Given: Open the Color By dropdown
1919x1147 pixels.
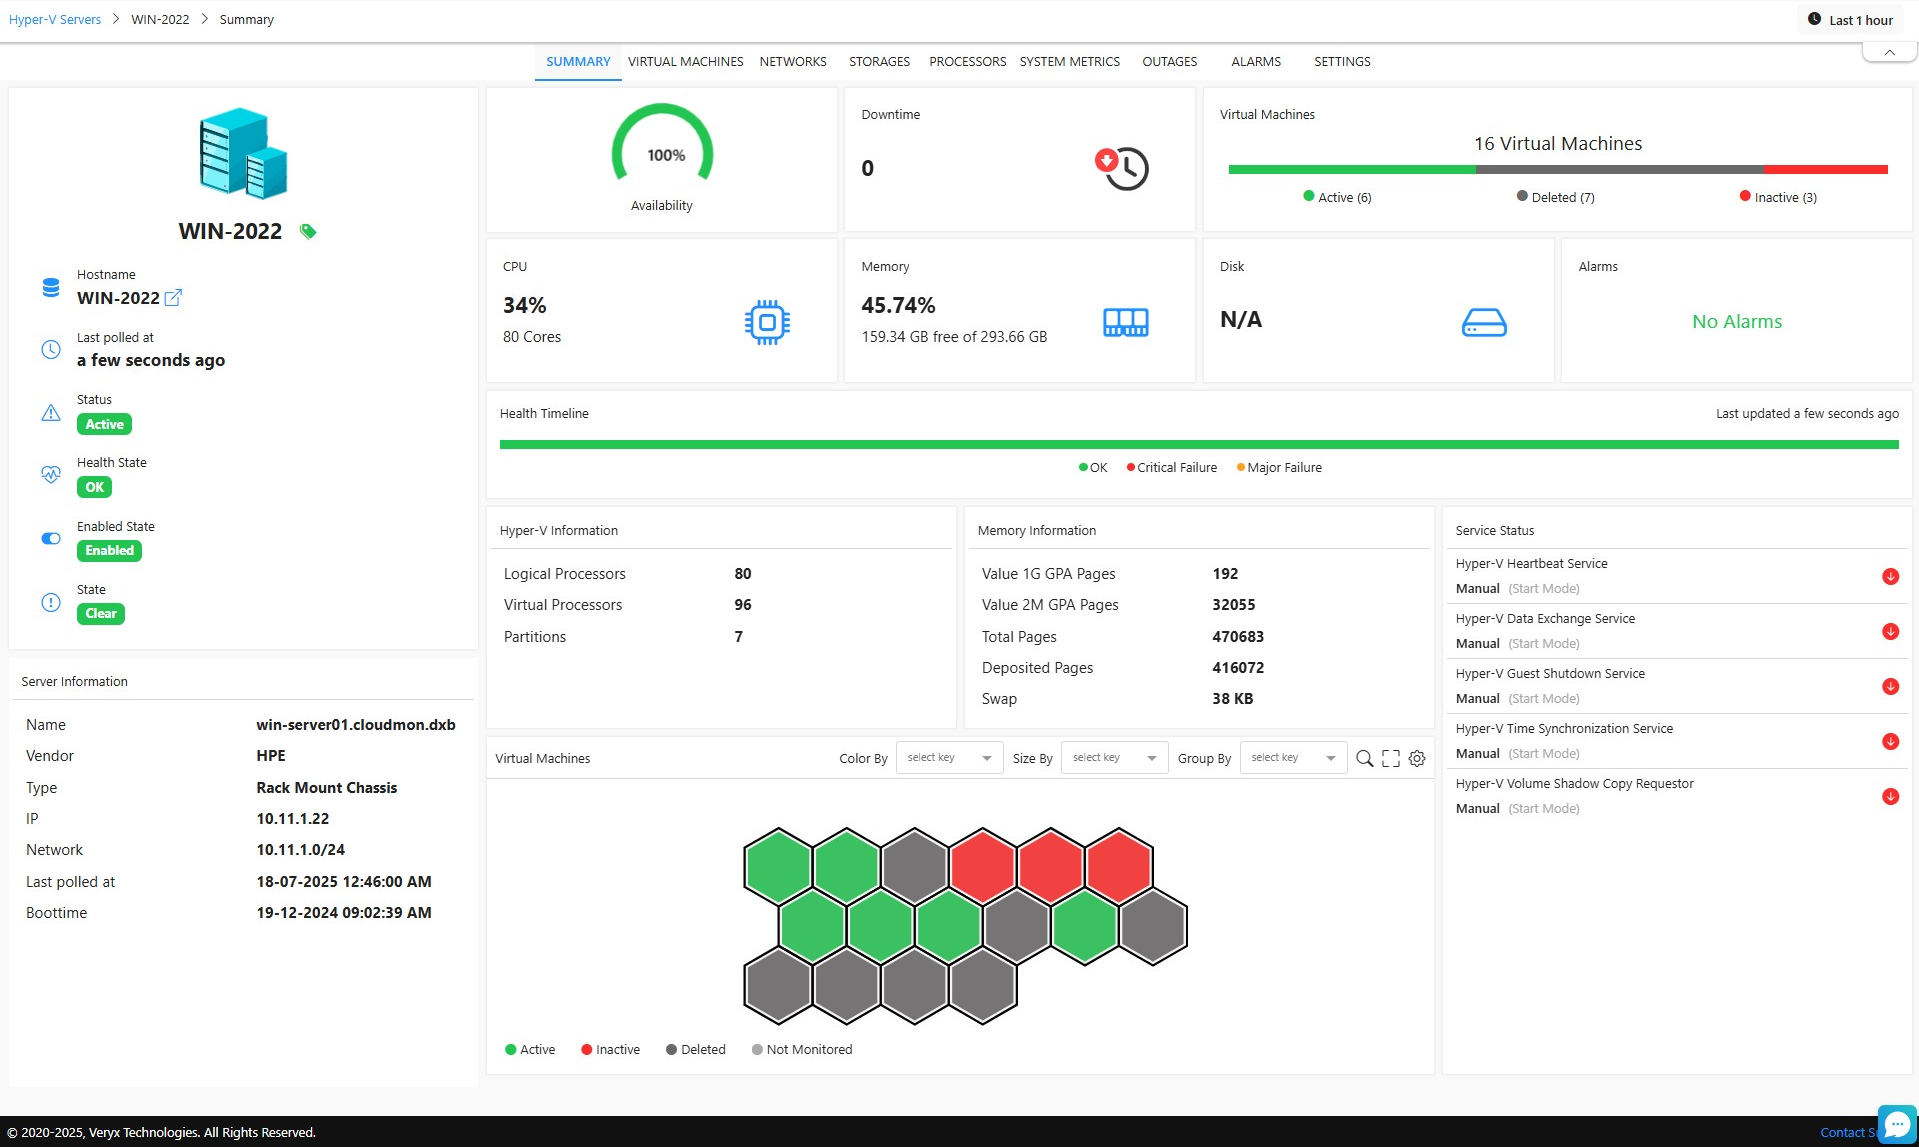Looking at the screenshot, I should click(x=948, y=758).
